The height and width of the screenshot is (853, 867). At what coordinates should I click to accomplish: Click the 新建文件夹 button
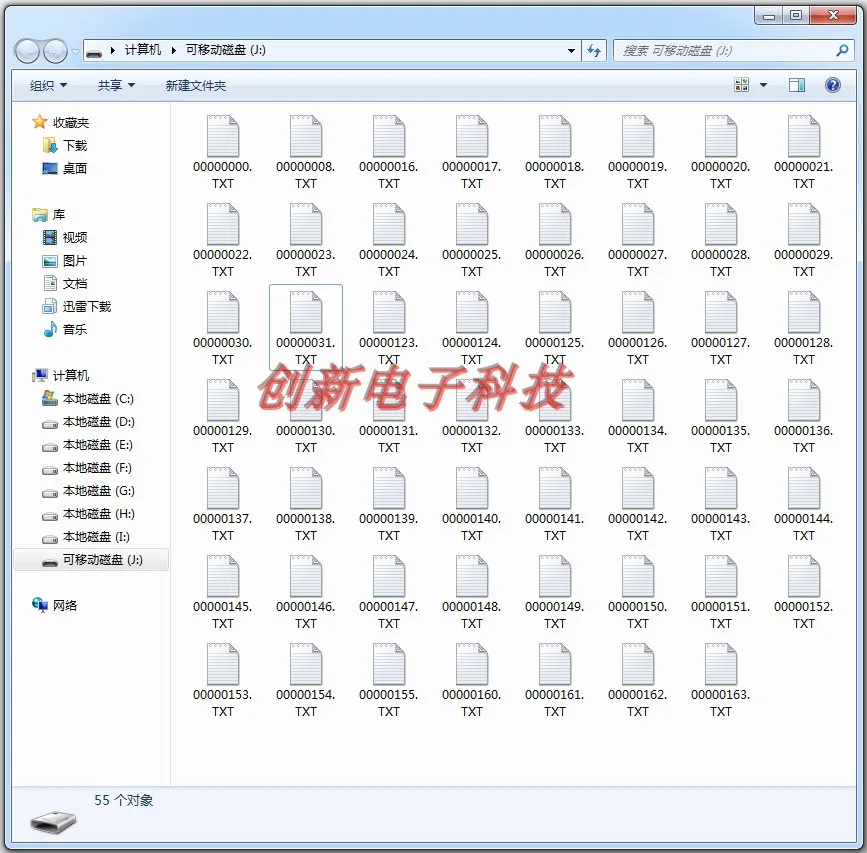click(196, 86)
